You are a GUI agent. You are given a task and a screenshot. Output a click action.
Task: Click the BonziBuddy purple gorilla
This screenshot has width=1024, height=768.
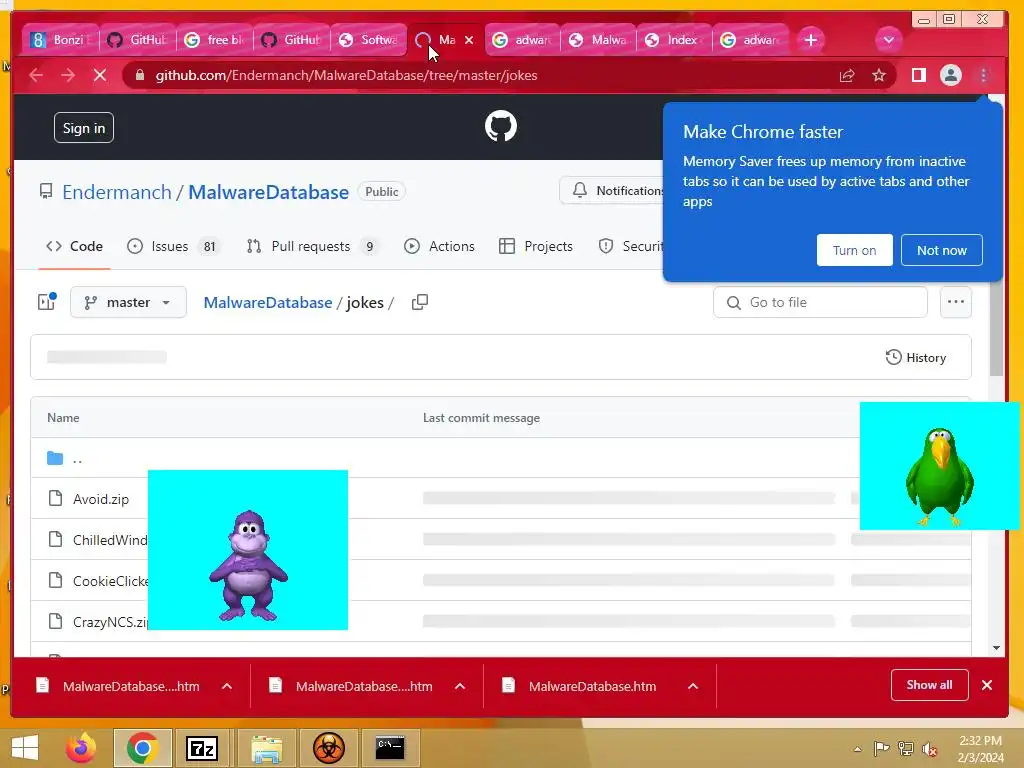click(x=248, y=566)
